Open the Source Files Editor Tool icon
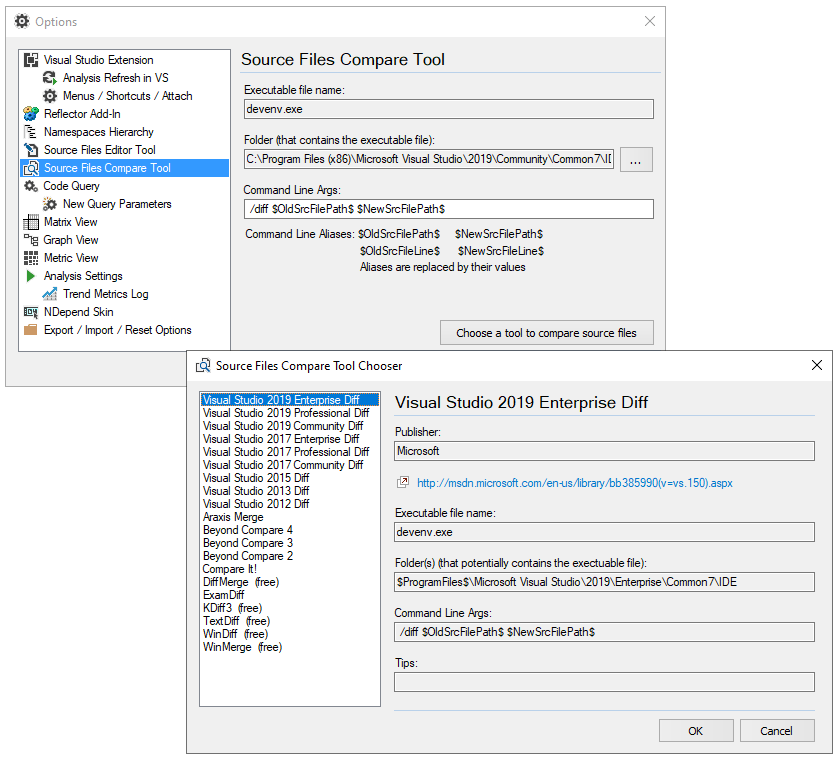This screenshot has height=763, width=836. click(x=31, y=150)
